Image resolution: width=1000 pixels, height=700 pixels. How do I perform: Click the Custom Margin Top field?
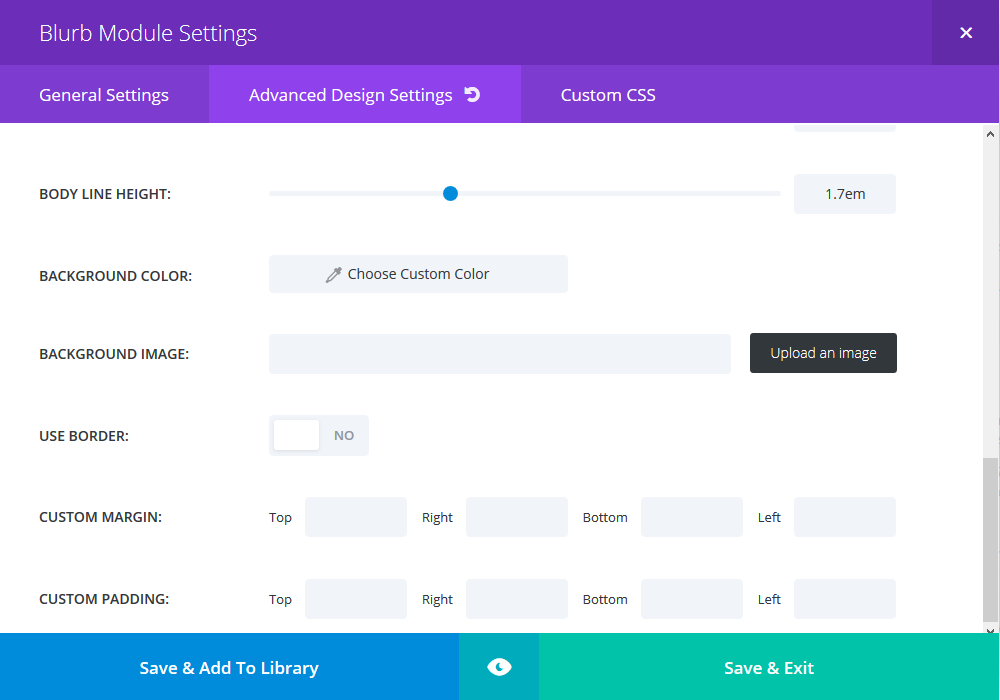coord(356,517)
